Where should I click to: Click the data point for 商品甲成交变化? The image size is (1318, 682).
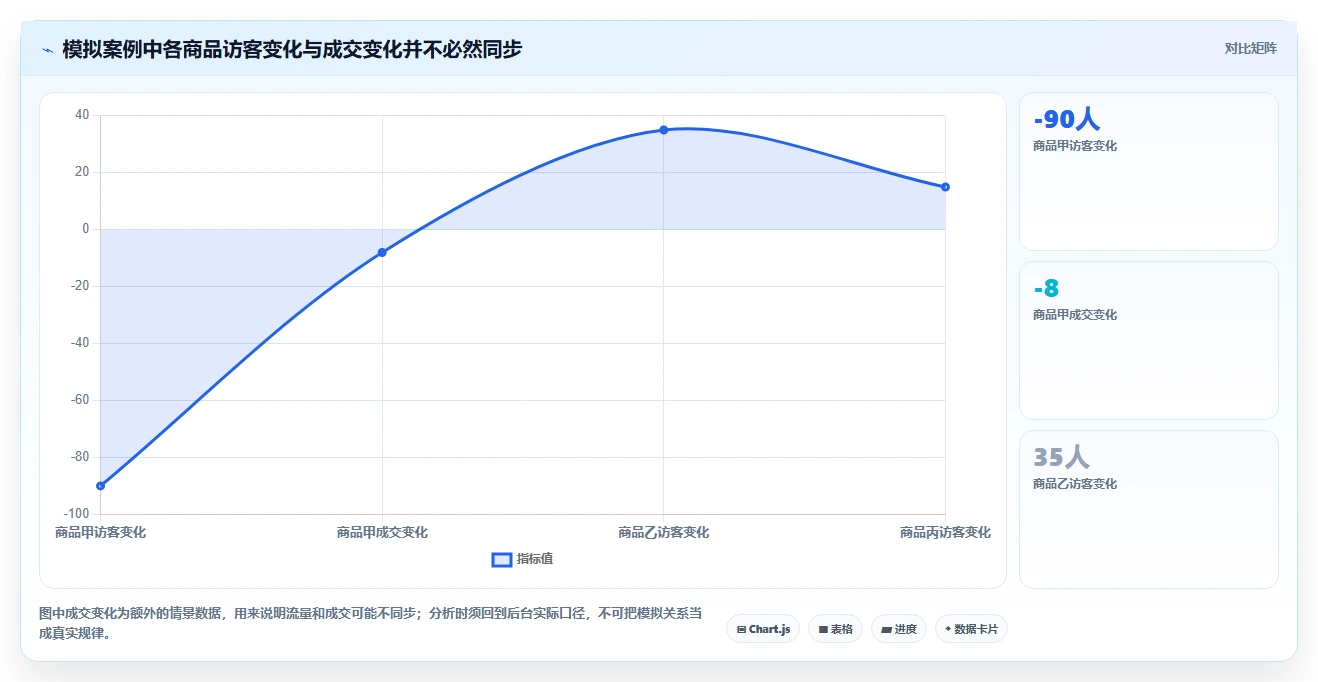pos(382,252)
